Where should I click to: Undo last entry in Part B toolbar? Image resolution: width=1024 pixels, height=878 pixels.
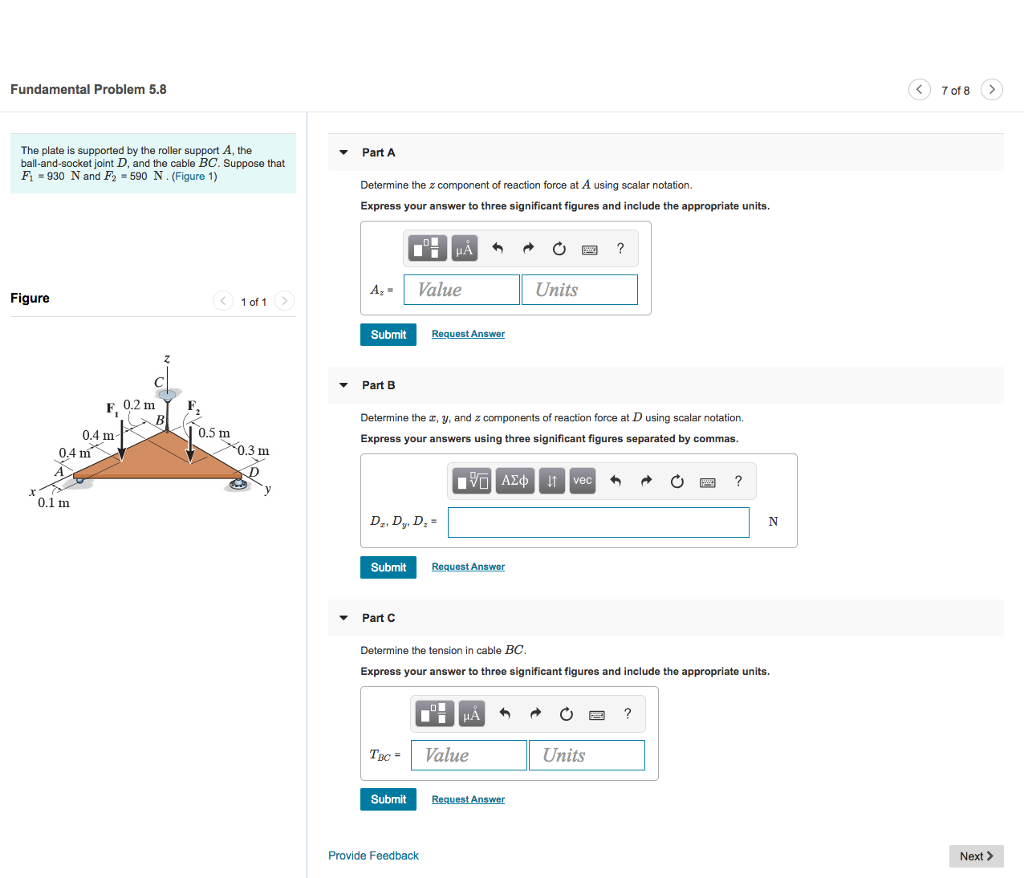click(x=615, y=481)
